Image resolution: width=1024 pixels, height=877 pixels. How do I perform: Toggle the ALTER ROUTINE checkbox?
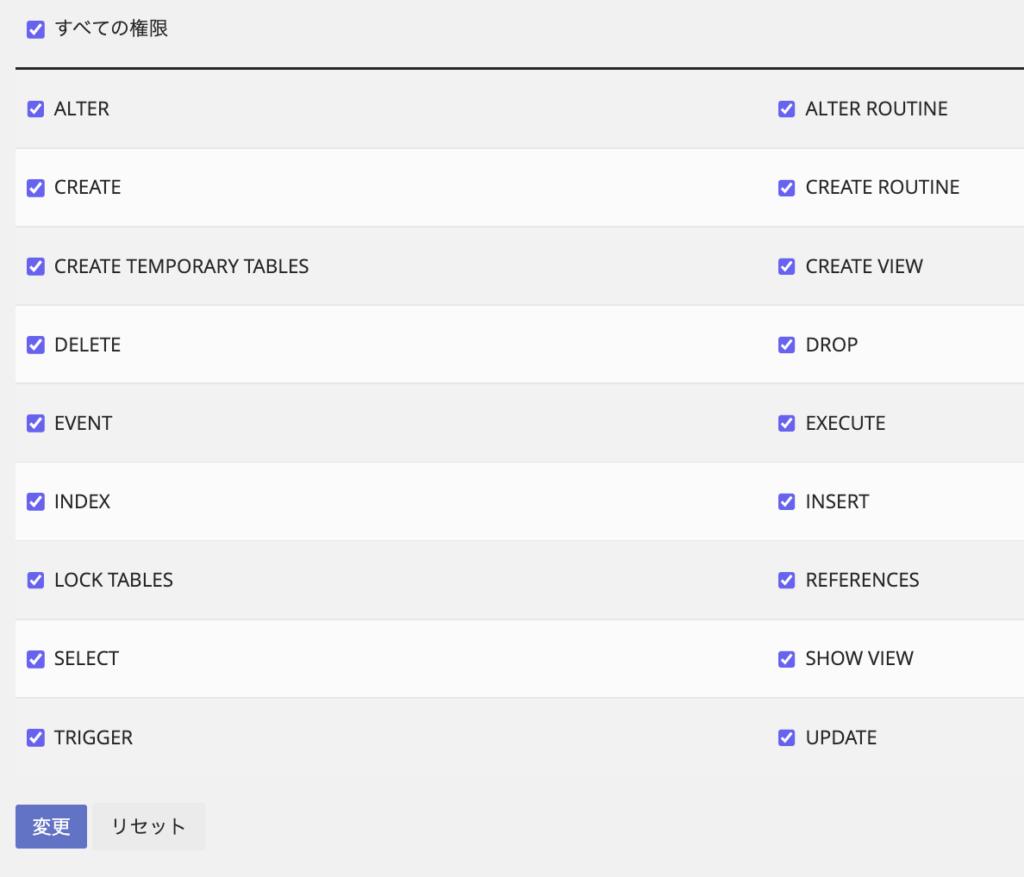click(787, 109)
